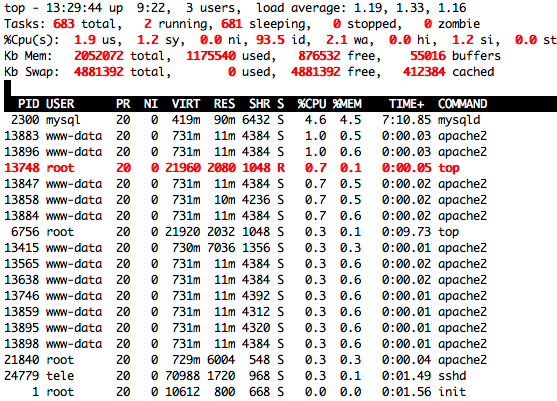Select PID 24779 in the process list

coord(22,375)
